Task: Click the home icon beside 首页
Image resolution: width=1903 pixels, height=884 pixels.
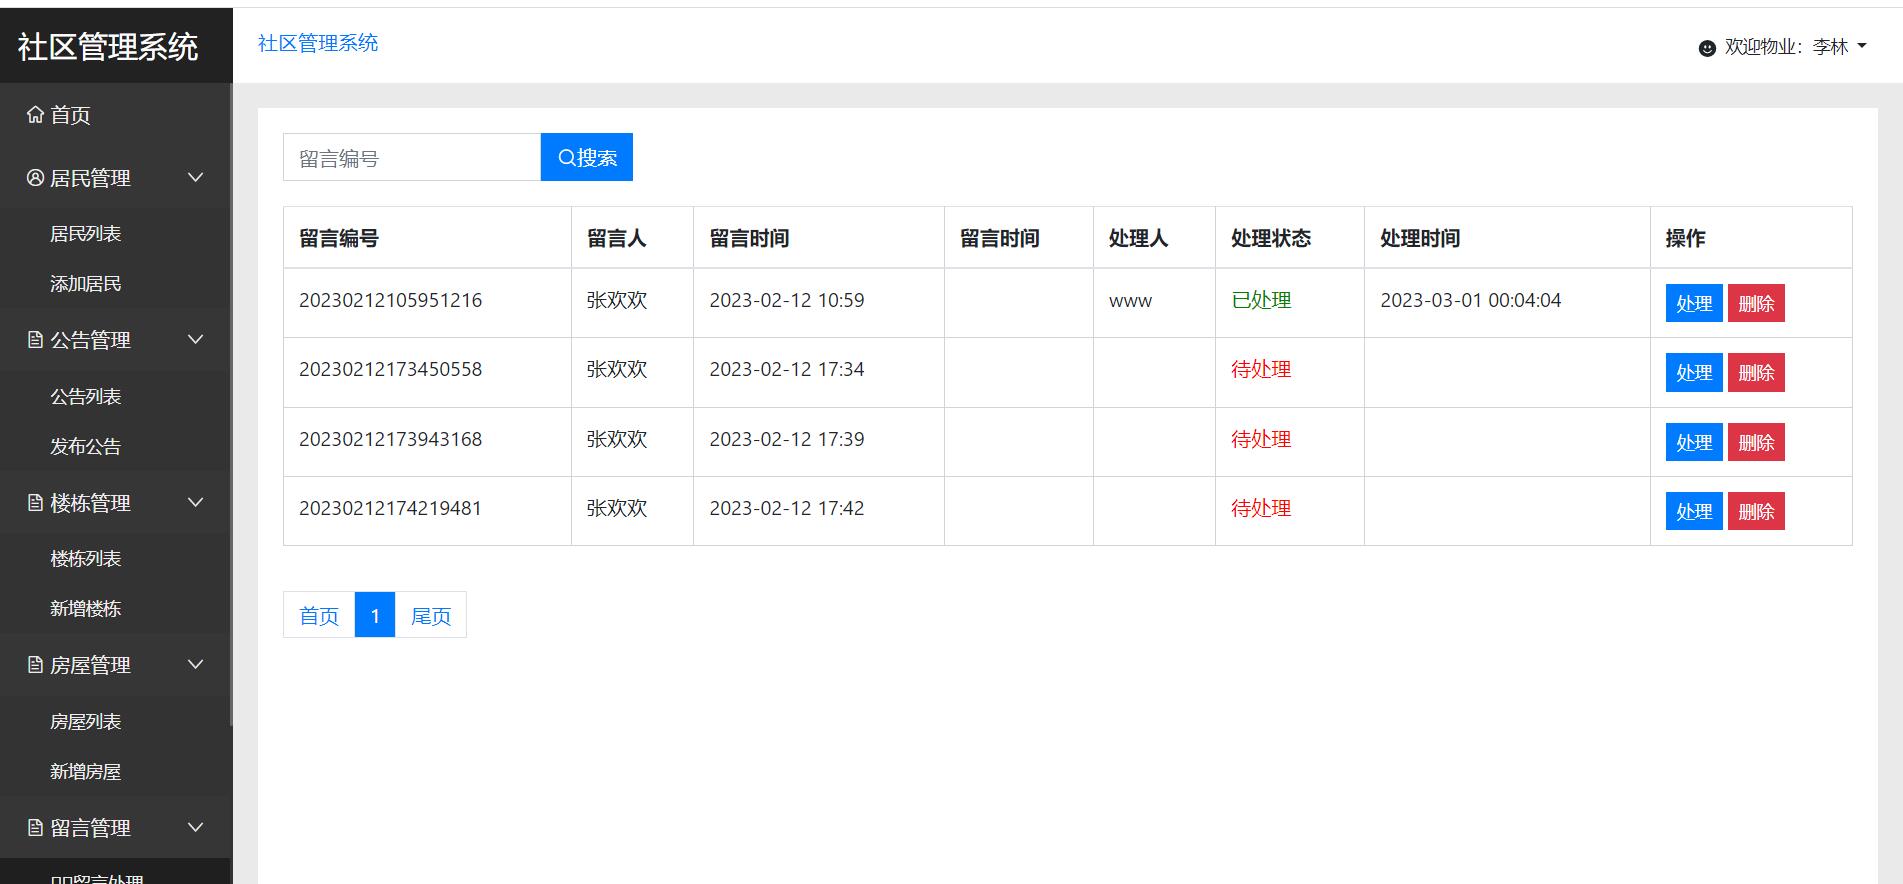Action: [35, 114]
